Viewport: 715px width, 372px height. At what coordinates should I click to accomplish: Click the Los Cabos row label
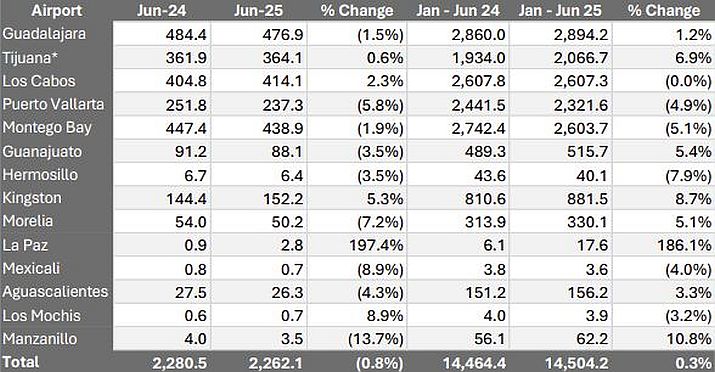(x=39, y=81)
